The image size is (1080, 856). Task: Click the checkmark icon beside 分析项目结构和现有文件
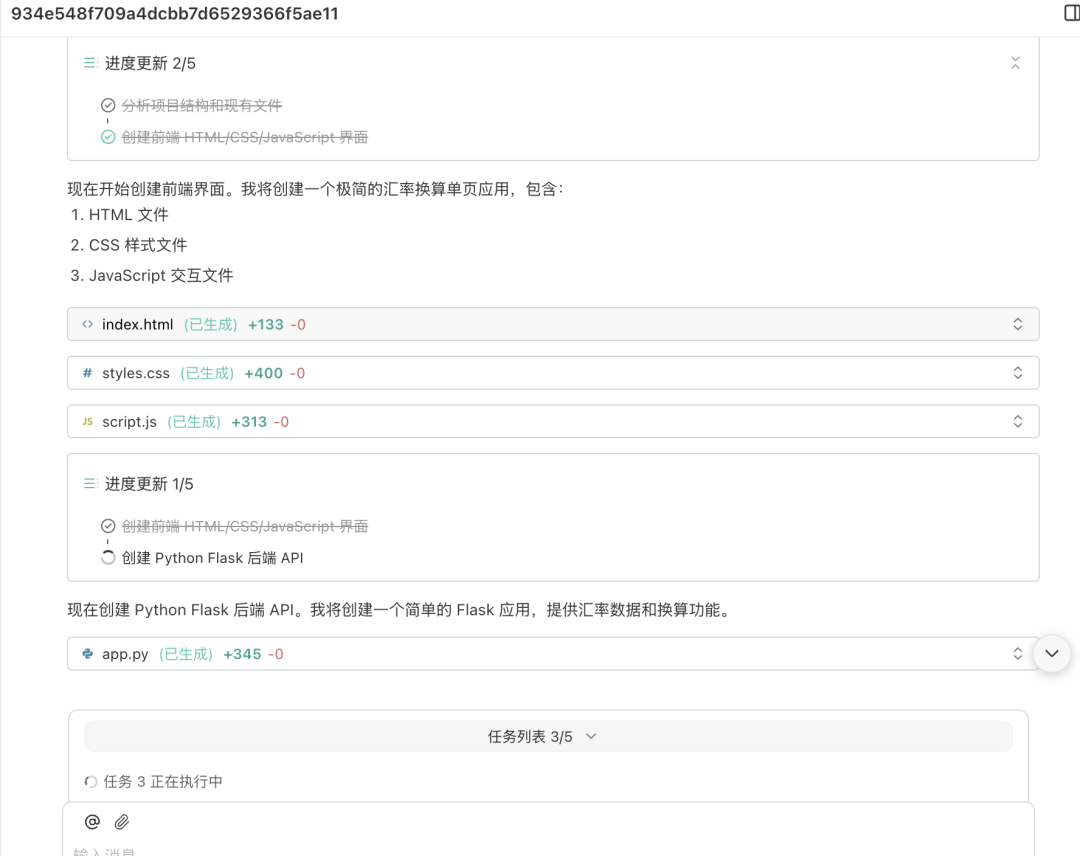click(108, 104)
